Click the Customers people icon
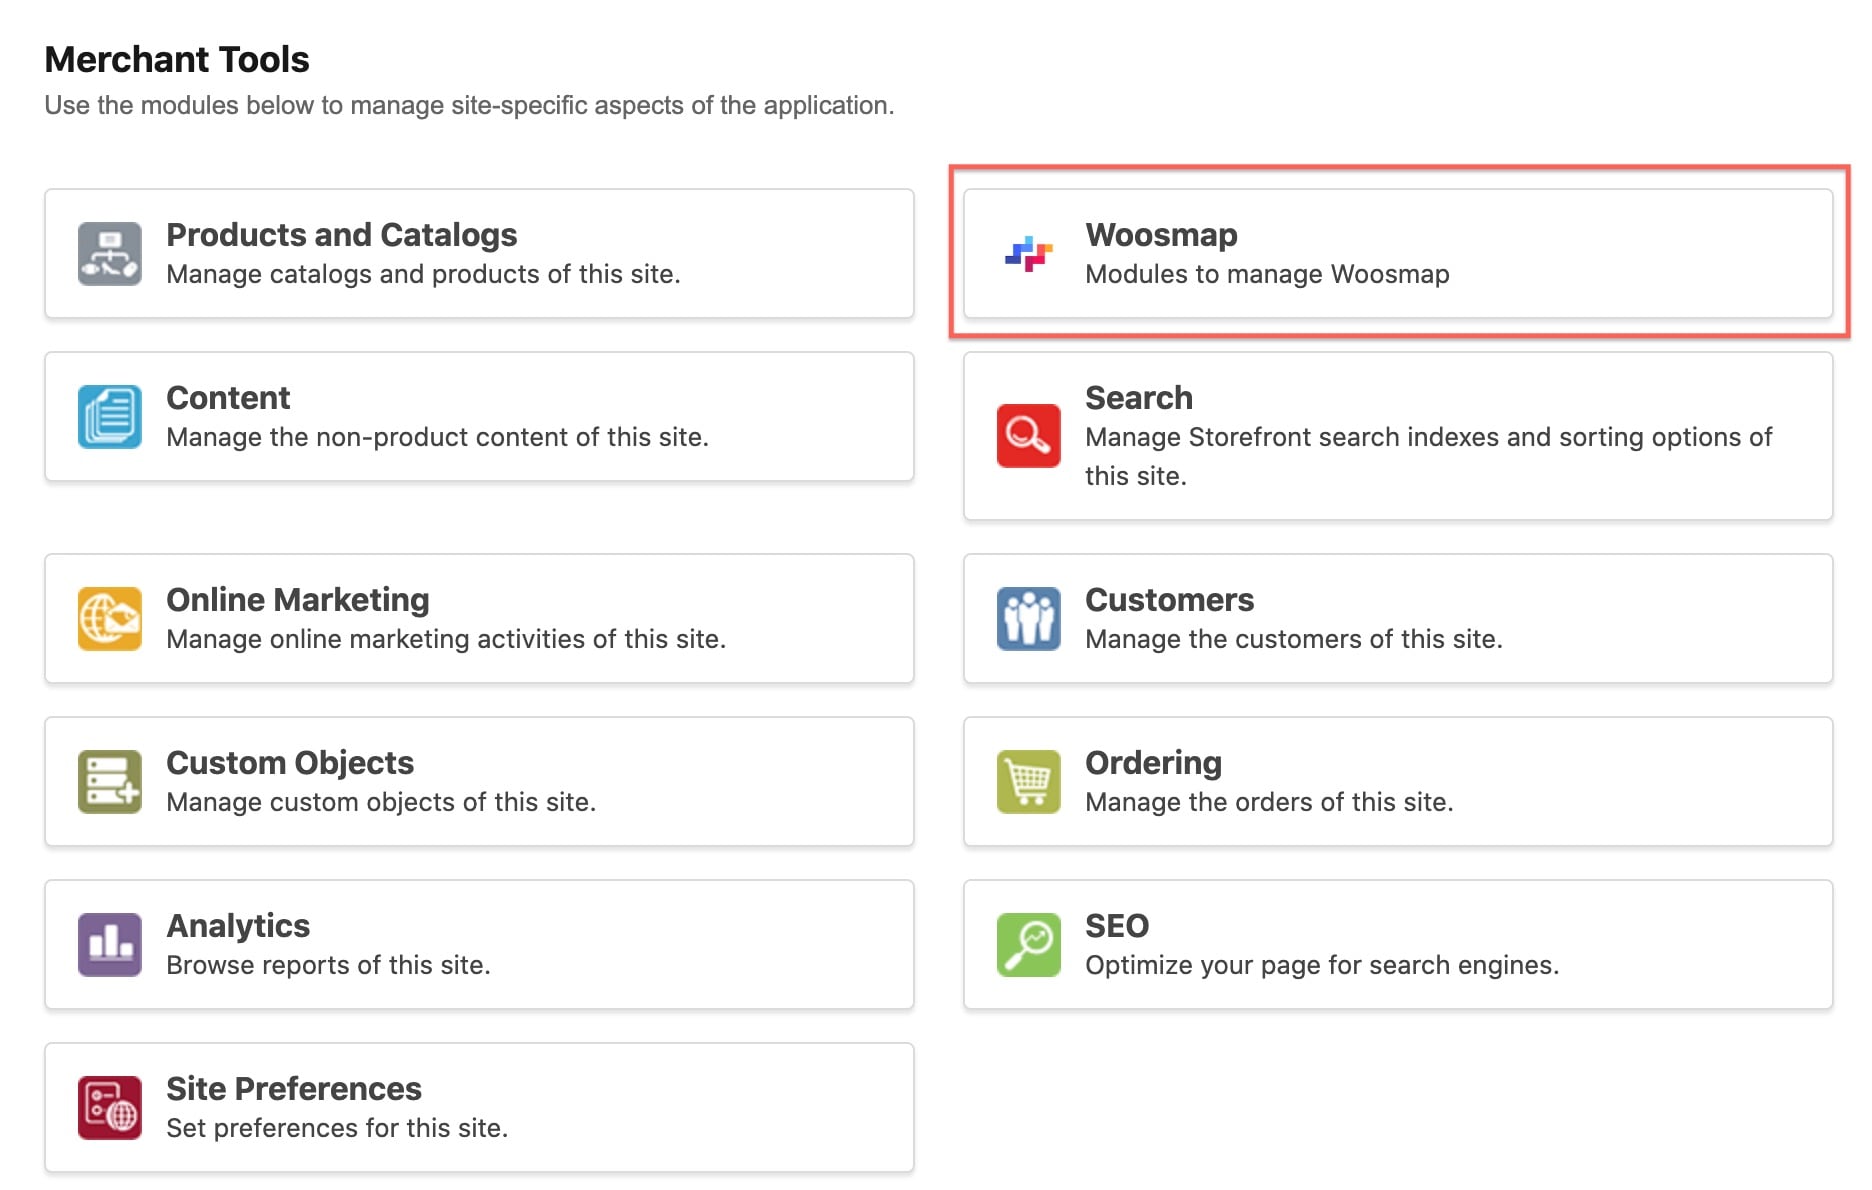The height and width of the screenshot is (1190, 1872). (1029, 618)
